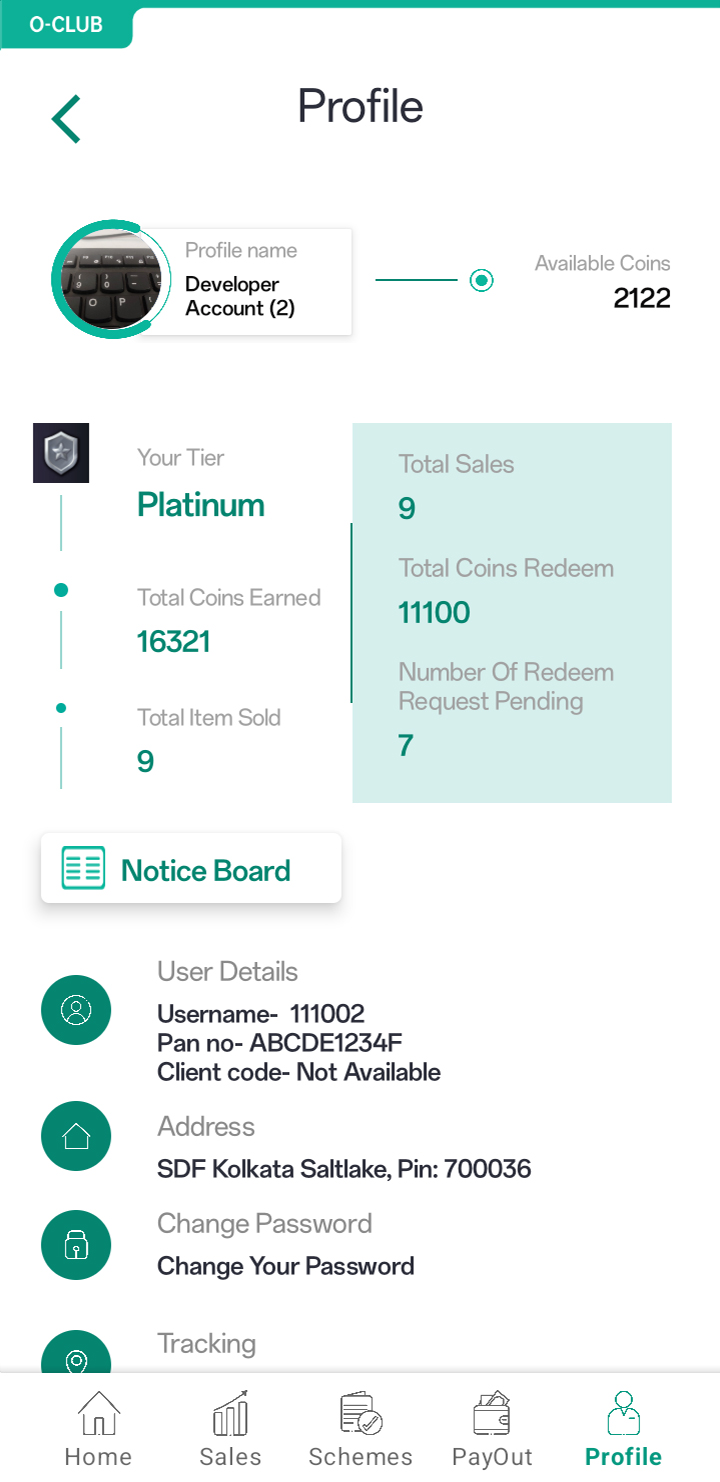Tap the Available Coins radio dot indicator
The width and height of the screenshot is (720, 1482).
point(482,280)
